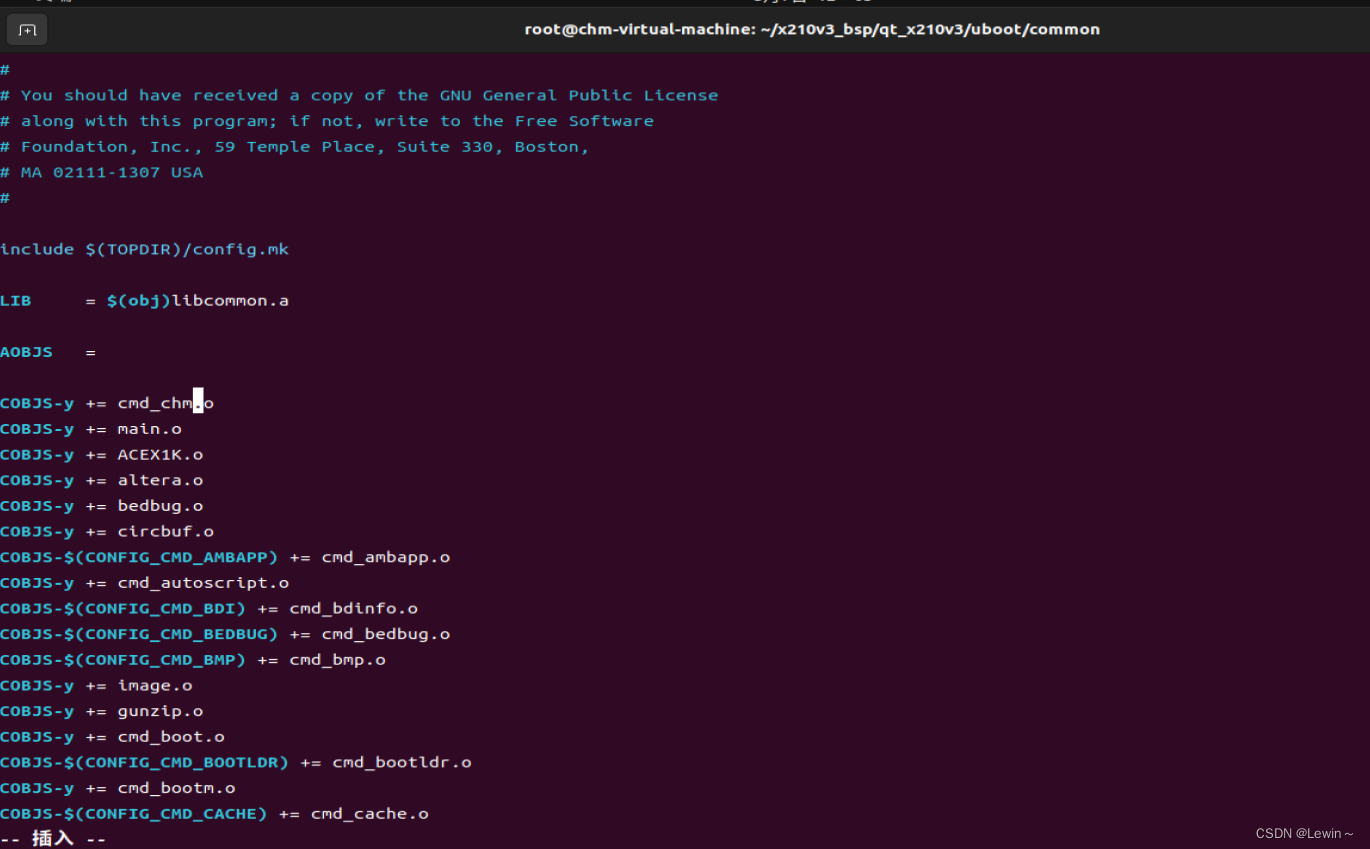
Task: Click the COBJS-$(CONFIG_CMD_BOOTLDR) variable
Action: tap(144, 763)
